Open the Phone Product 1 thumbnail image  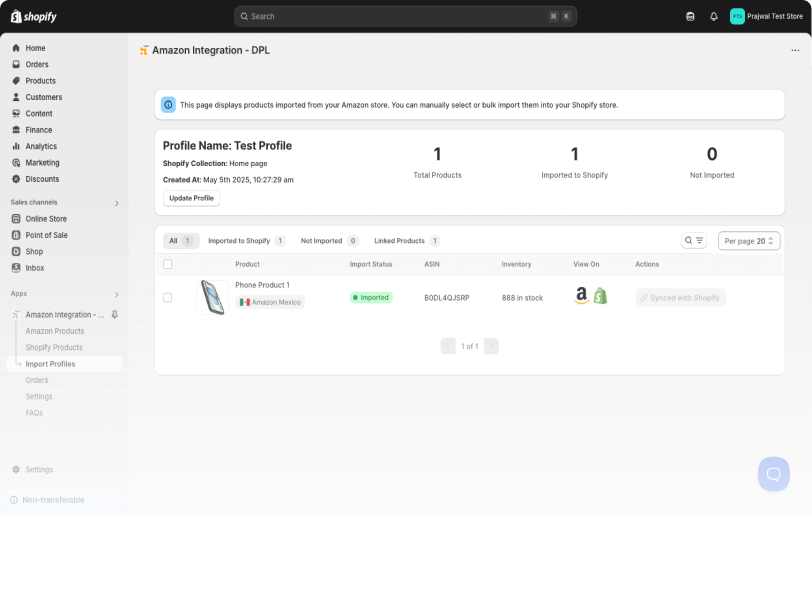(211, 297)
